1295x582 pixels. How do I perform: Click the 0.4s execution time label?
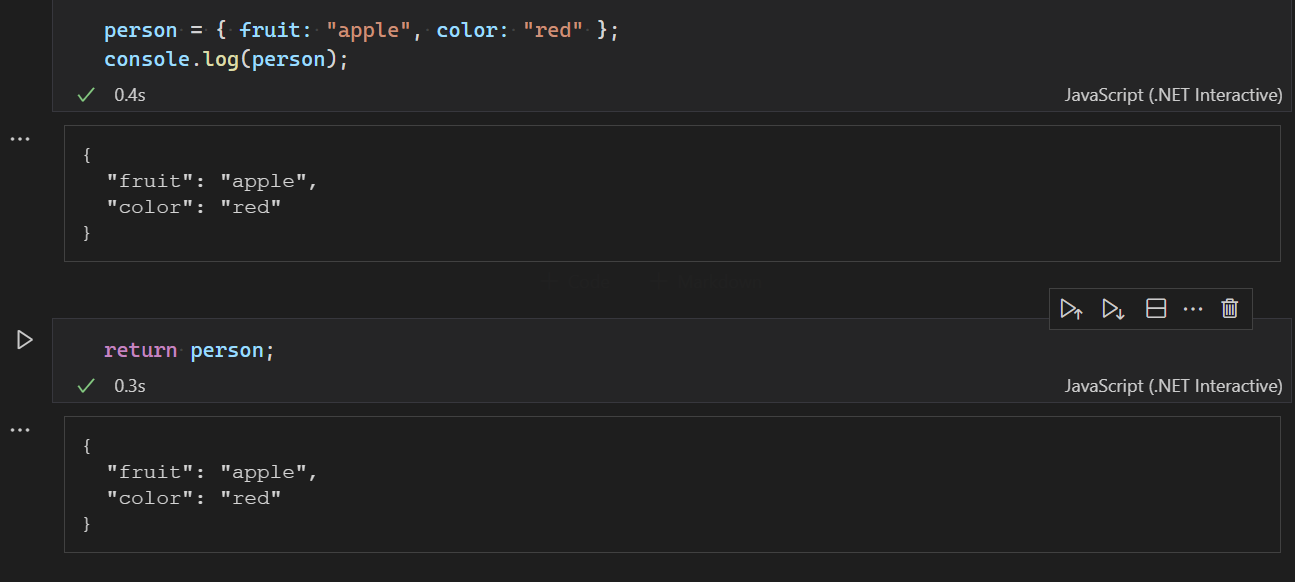coord(129,94)
